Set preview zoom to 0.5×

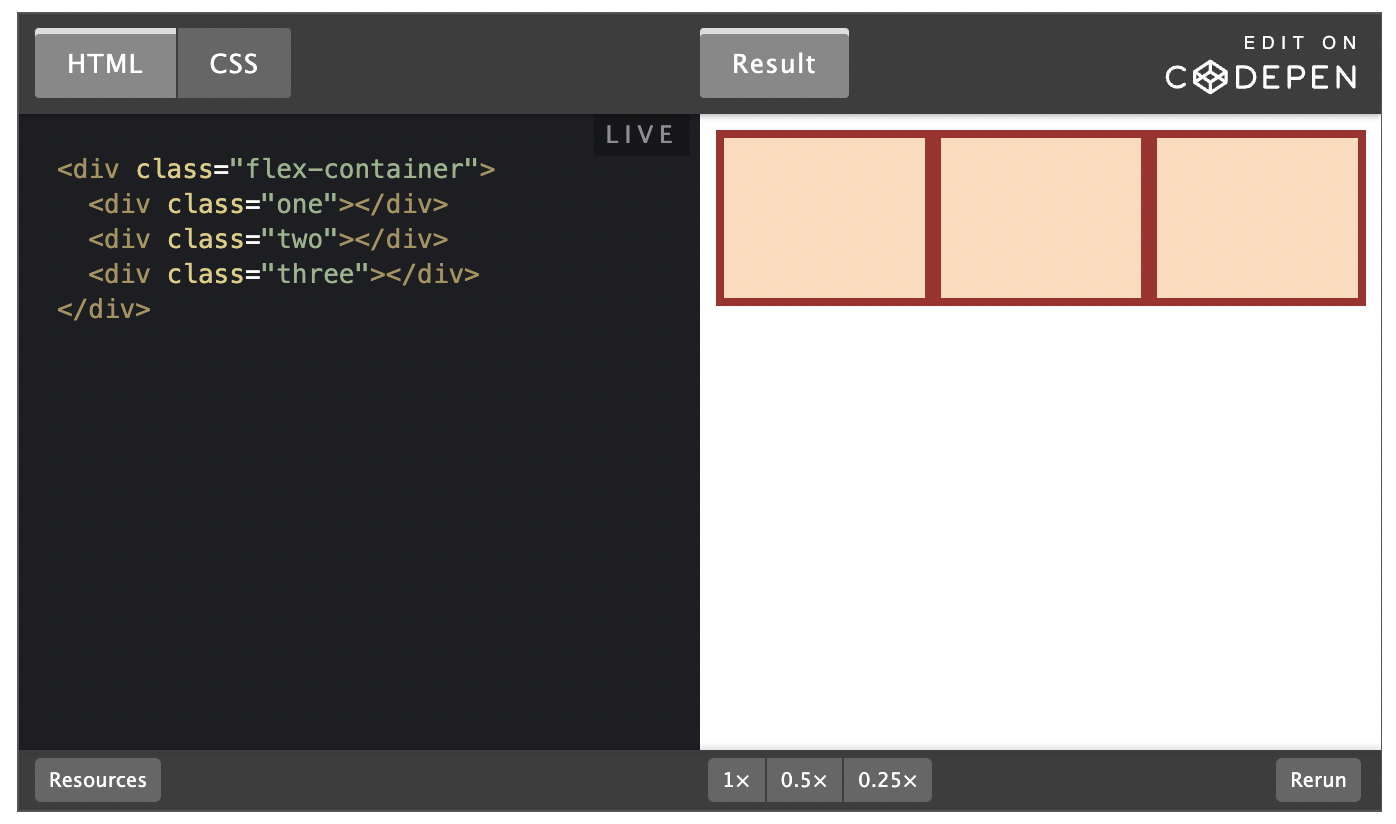click(x=804, y=780)
